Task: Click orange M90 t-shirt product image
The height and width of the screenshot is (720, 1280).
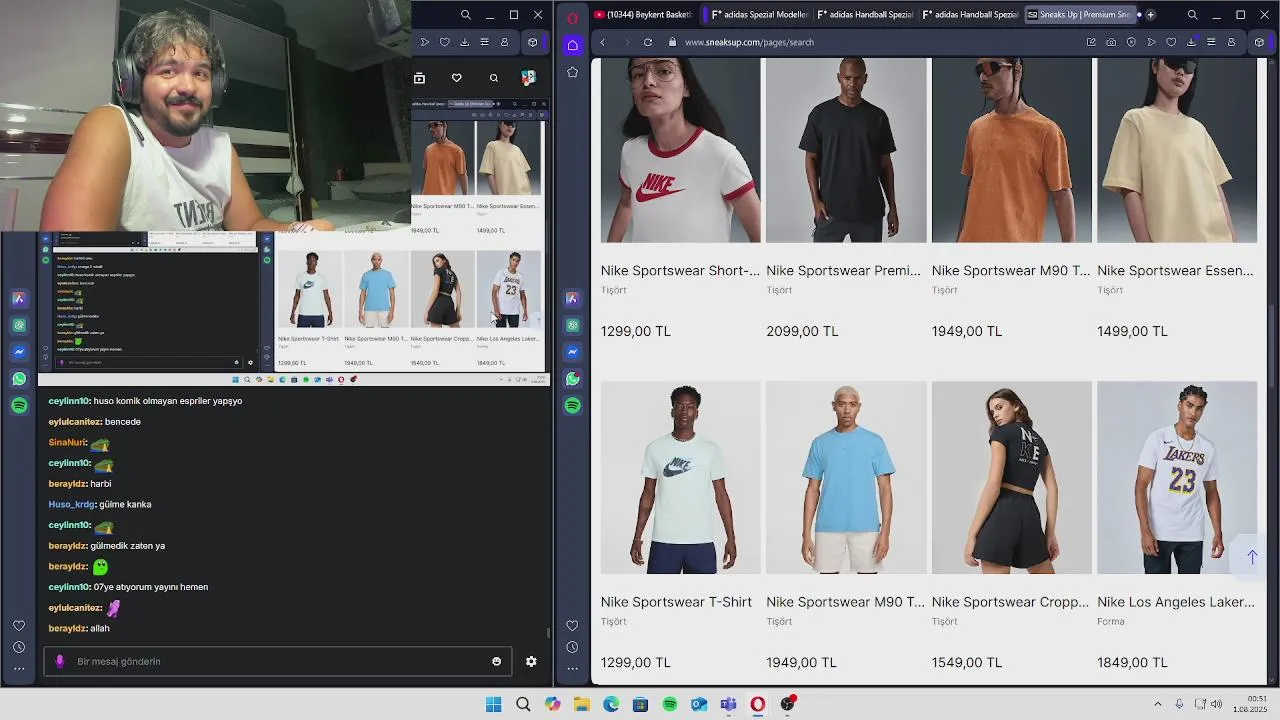Action: coord(1012,150)
